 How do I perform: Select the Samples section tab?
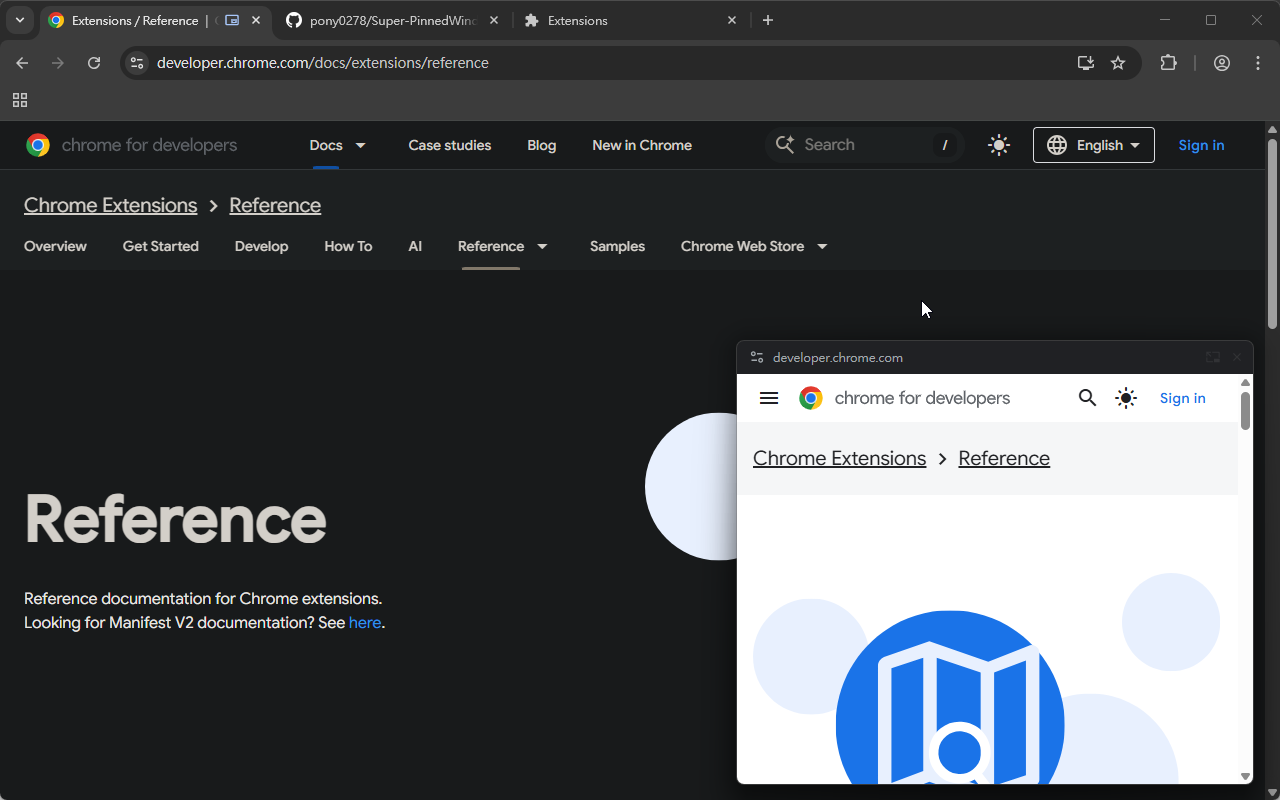(617, 246)
